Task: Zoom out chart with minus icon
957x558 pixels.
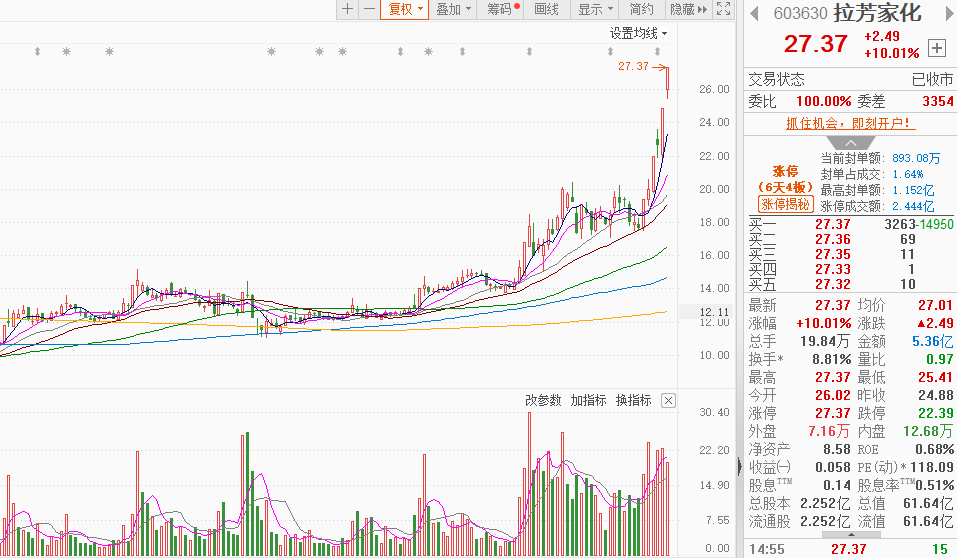Action: [369, 9]
